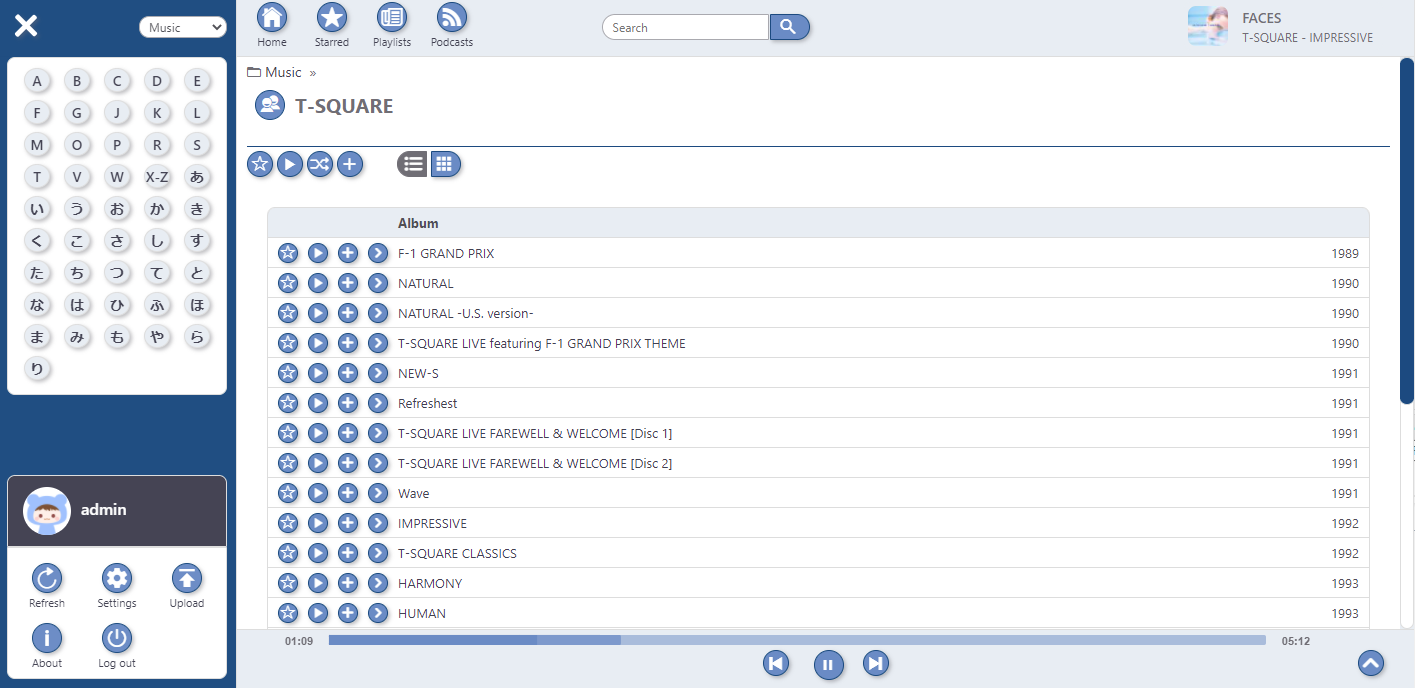This screenshot has width=1415, height=688.
Task: Star the F-1 GRAND PRIX album
Action: click(x=288, y=253)
